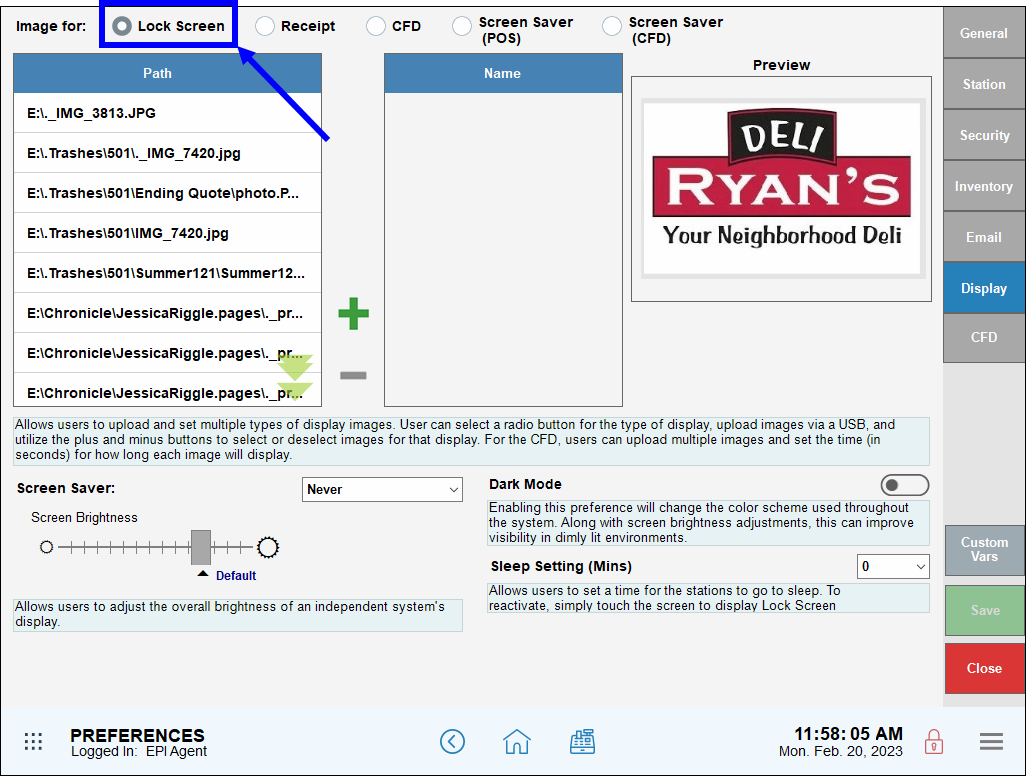
Task: Click the back arrow circle icon
Action: (x=452, y=741)
